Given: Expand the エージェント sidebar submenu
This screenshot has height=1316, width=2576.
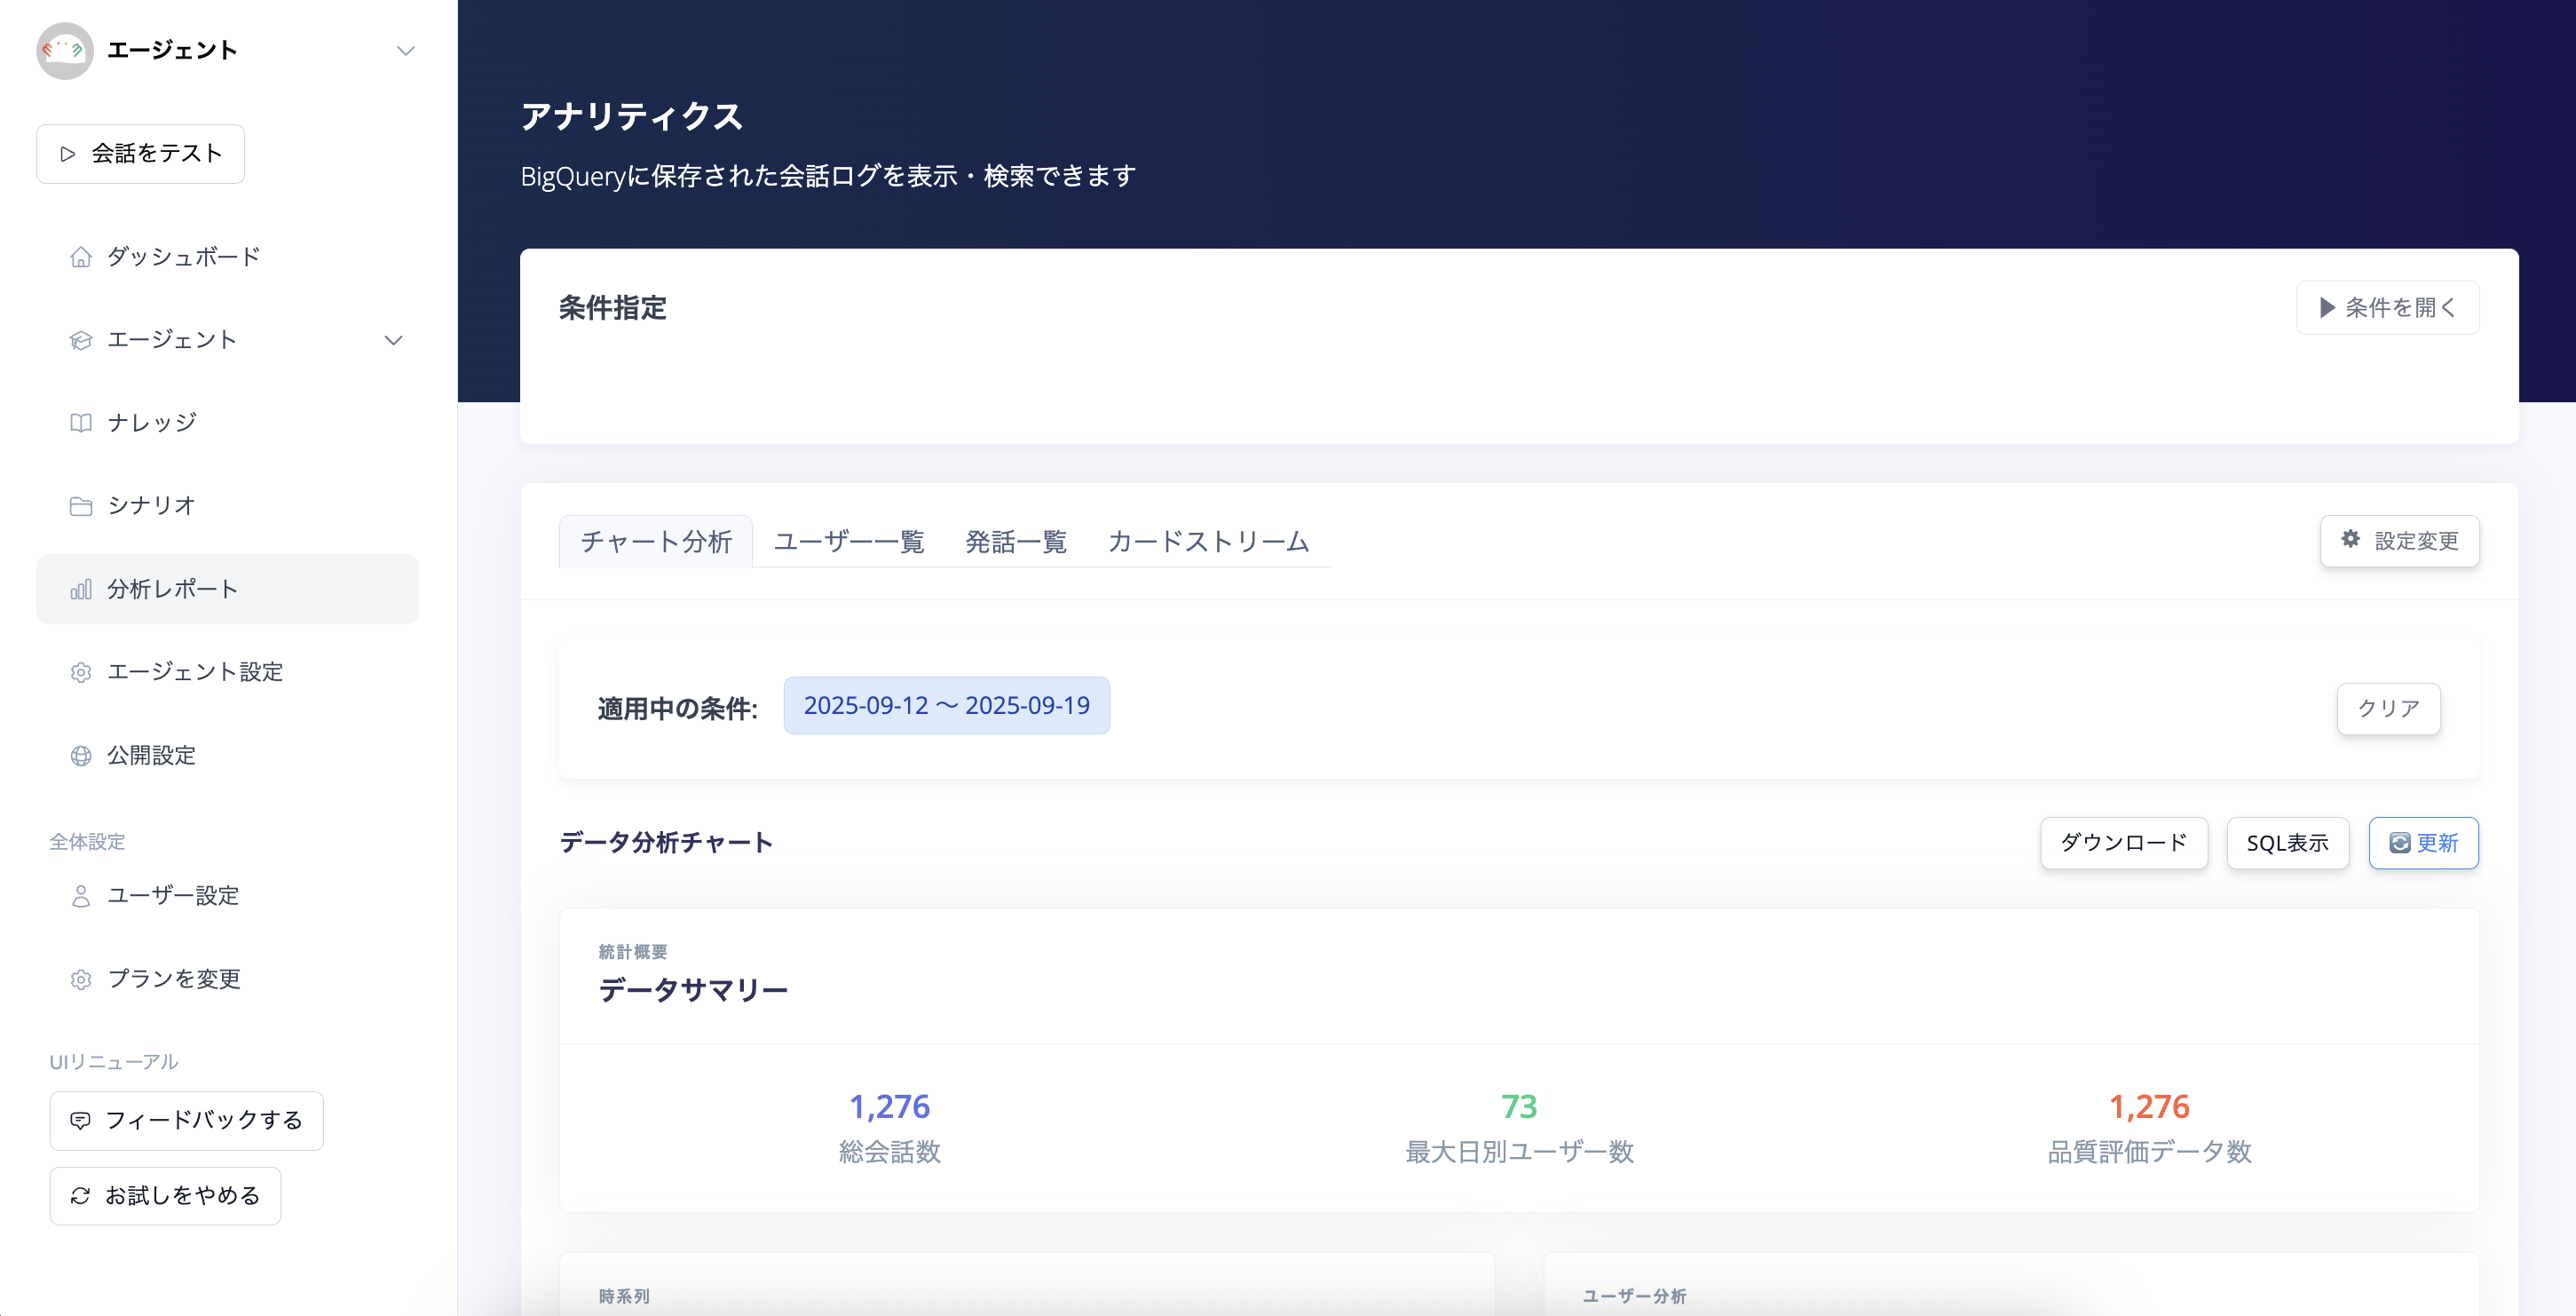Looking at the screenshot, I should click(x=394, y=340).
